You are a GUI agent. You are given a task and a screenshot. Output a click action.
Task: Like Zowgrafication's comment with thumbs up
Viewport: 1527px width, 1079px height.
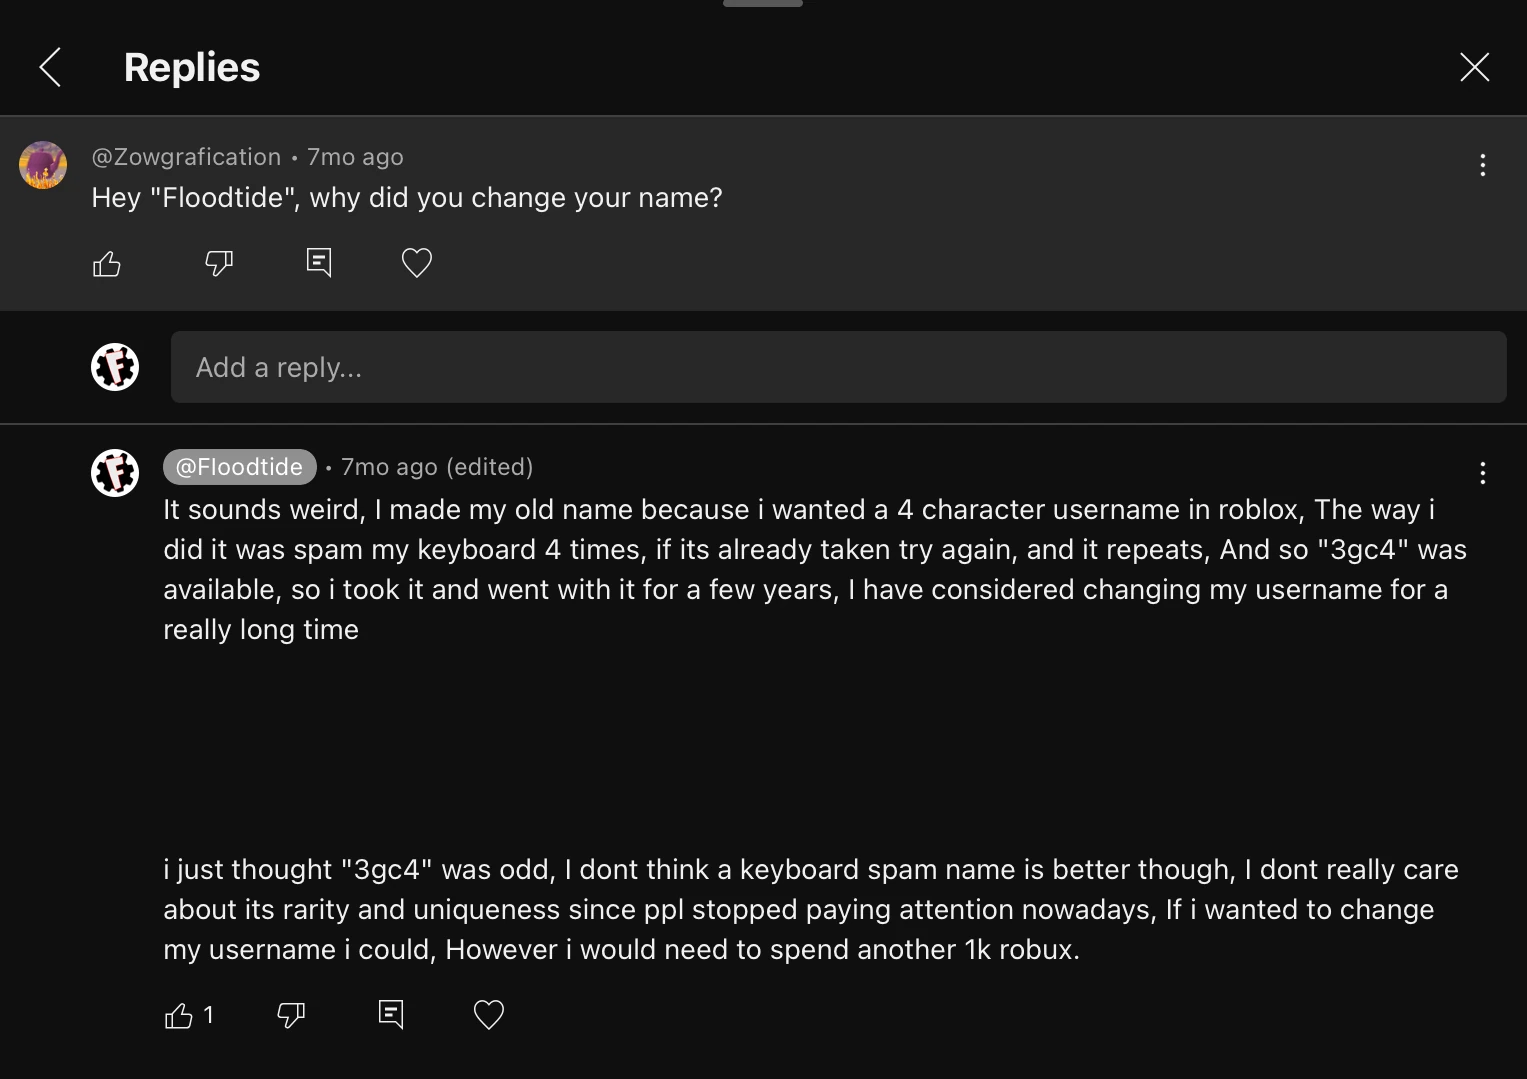coord(107,263)
